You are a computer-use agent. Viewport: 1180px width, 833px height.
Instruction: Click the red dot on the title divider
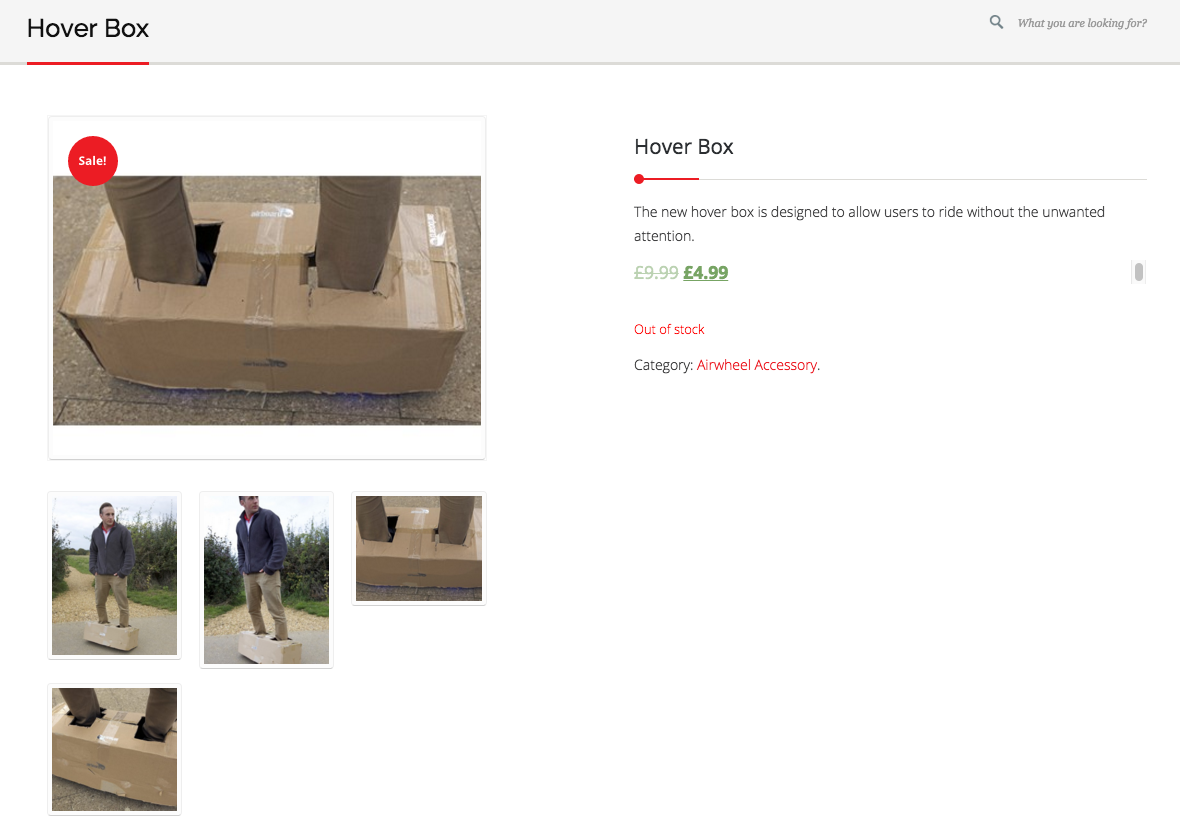pos(639,179)
